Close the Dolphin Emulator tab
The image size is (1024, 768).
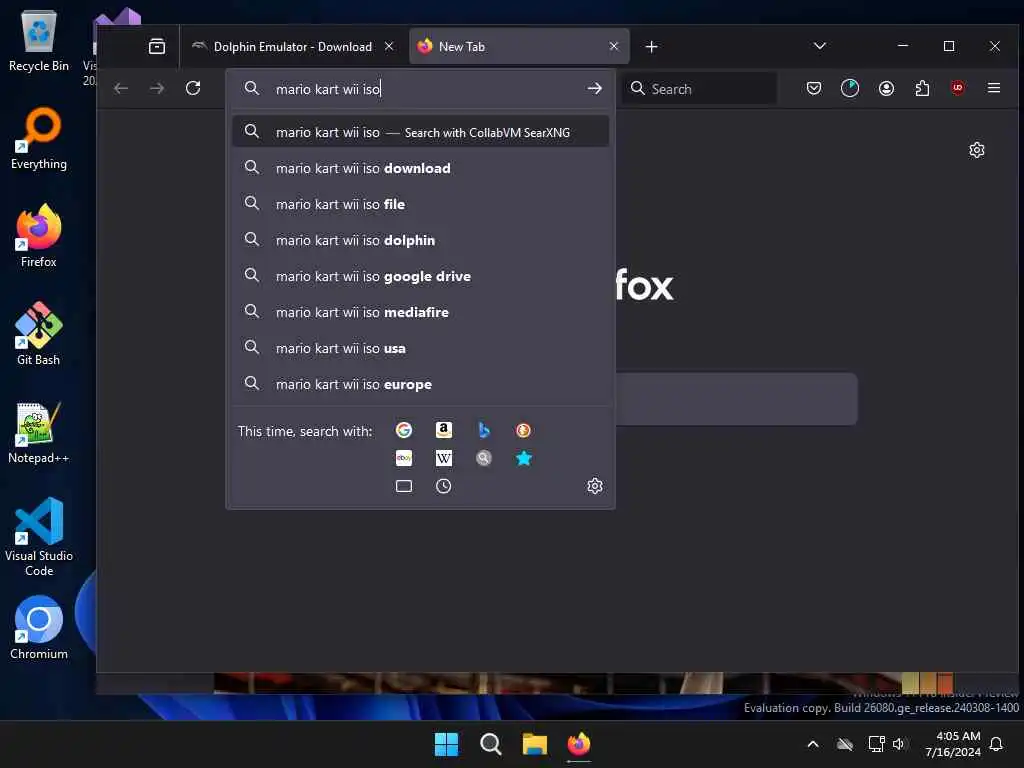(389, 46)
